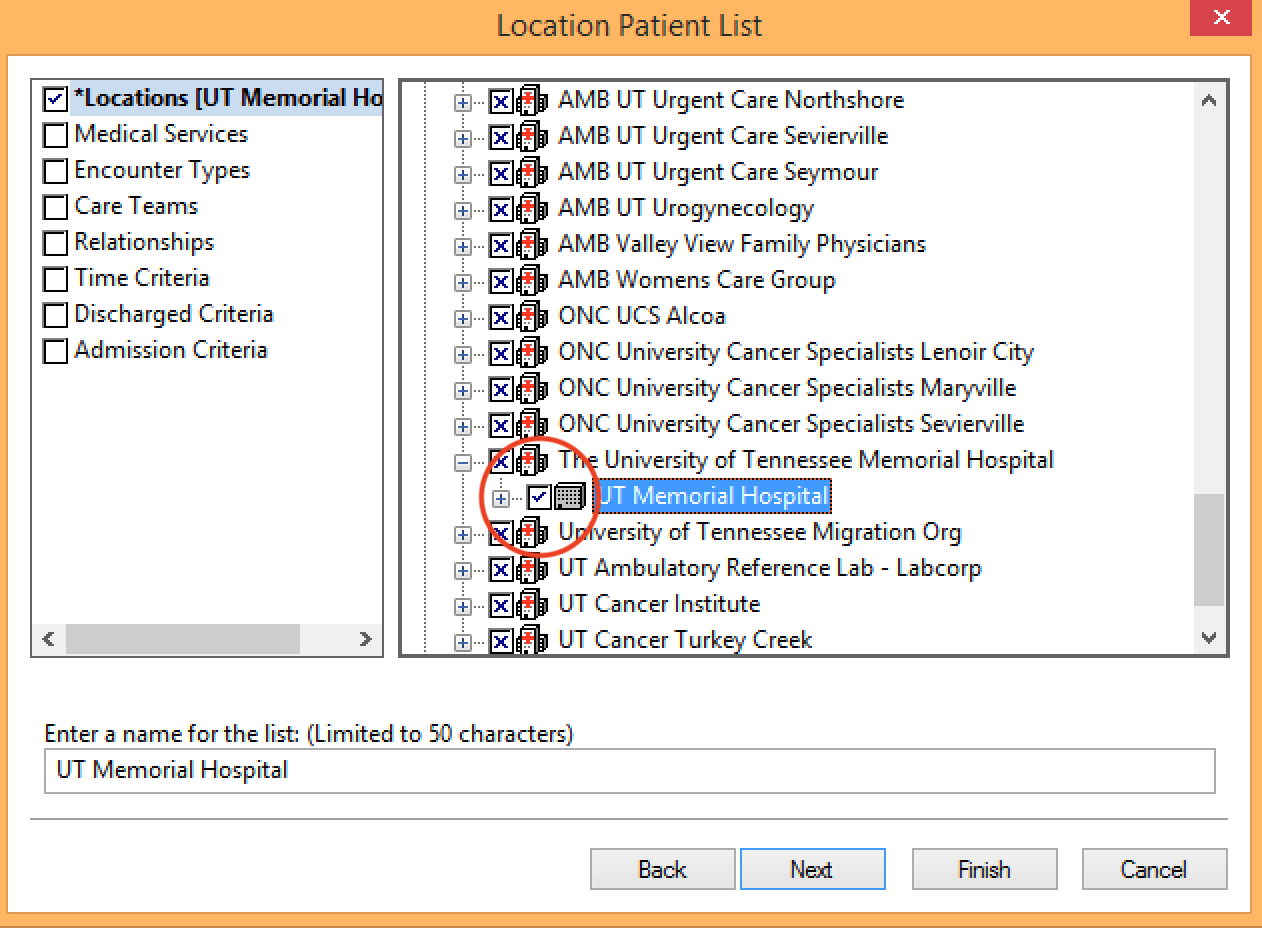Collapse The University of Tennessee Memorial Hospital node
This screenshot has height=928, width=1262.
[x=462, y=462]
